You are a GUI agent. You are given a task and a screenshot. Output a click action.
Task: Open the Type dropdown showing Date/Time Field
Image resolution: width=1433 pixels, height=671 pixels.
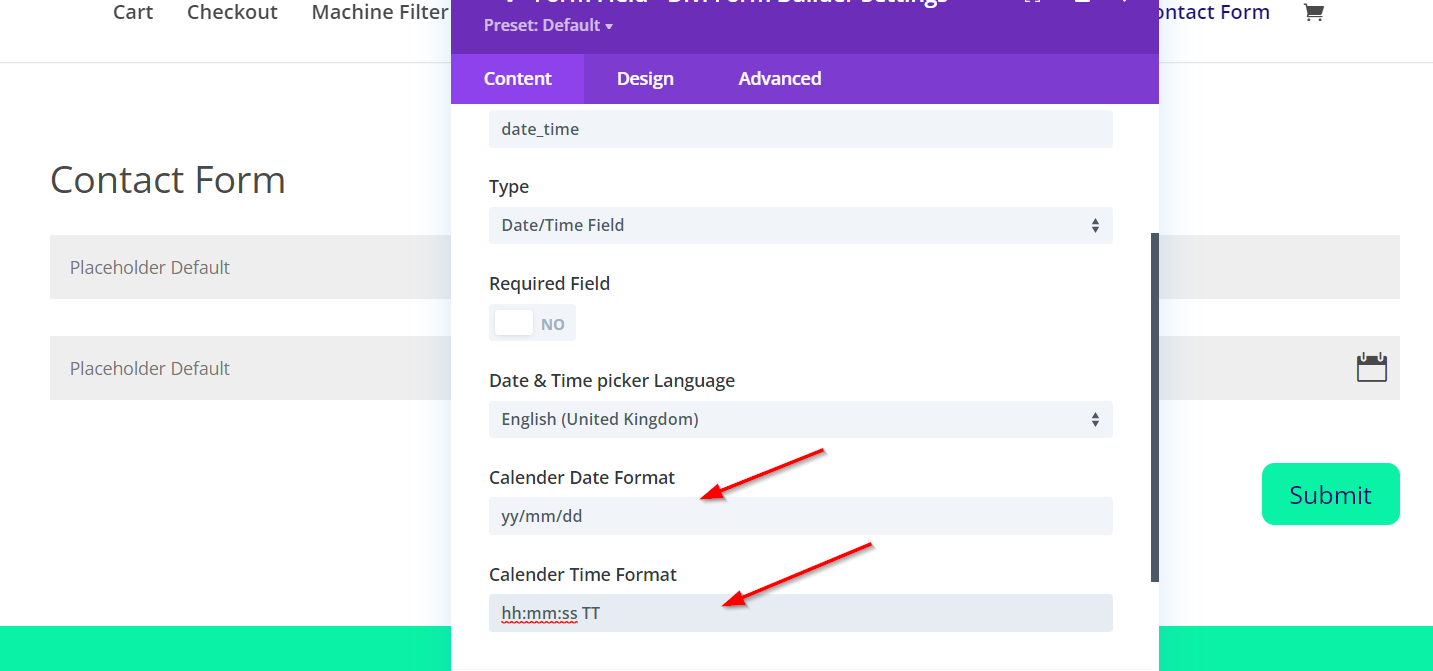point(800,225)
